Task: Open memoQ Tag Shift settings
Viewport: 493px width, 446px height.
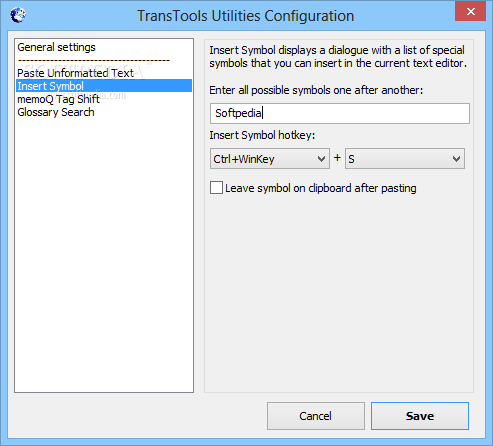Action: [58, 99]
